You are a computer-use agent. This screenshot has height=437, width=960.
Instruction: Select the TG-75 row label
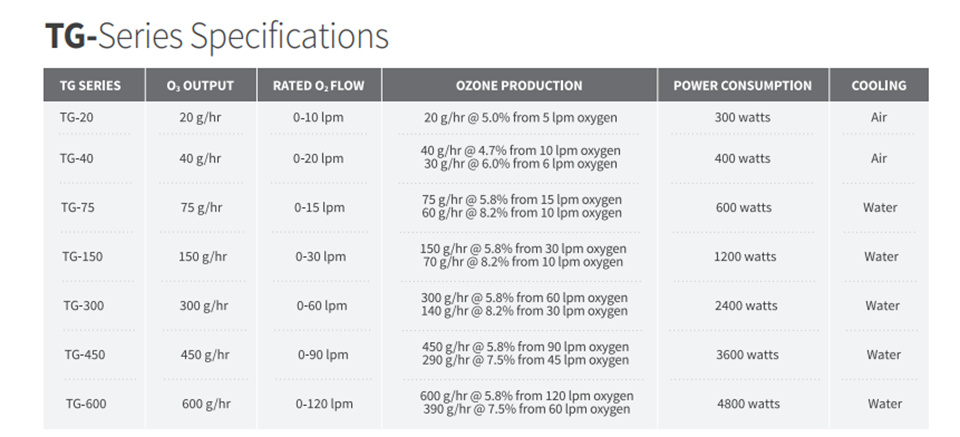(78, 207)
